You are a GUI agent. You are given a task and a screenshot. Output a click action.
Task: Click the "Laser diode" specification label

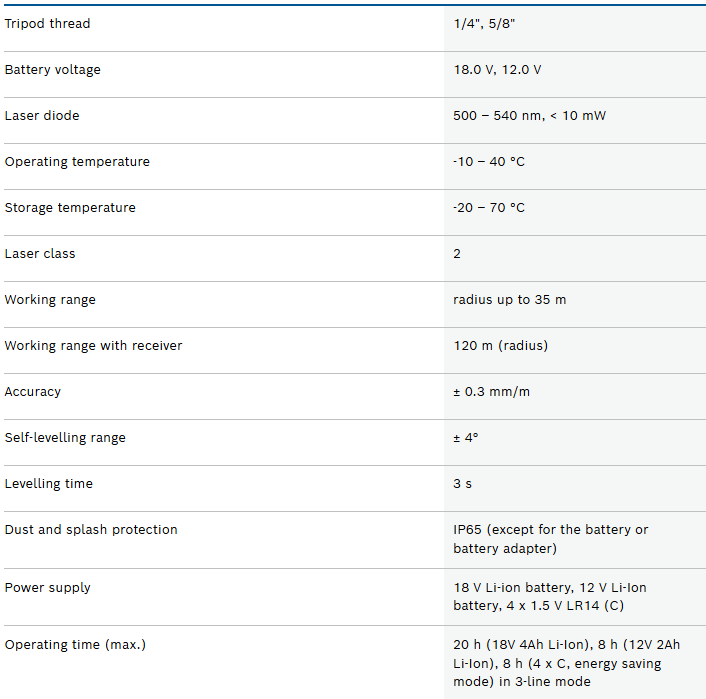(42, 115)
